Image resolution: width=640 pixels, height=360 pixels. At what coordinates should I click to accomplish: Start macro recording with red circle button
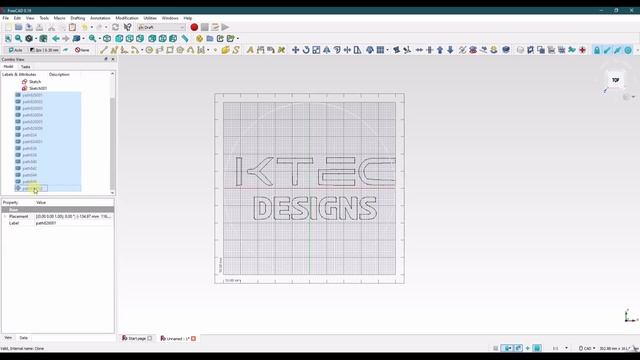coord(194,27)
